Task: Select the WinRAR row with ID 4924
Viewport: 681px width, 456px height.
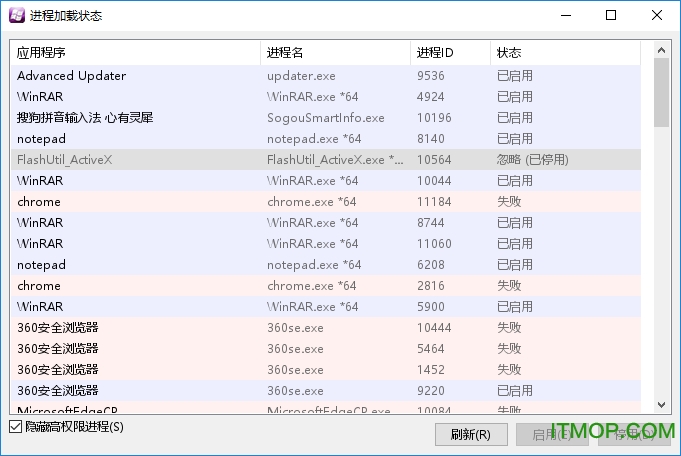Action: coord(326,97)
